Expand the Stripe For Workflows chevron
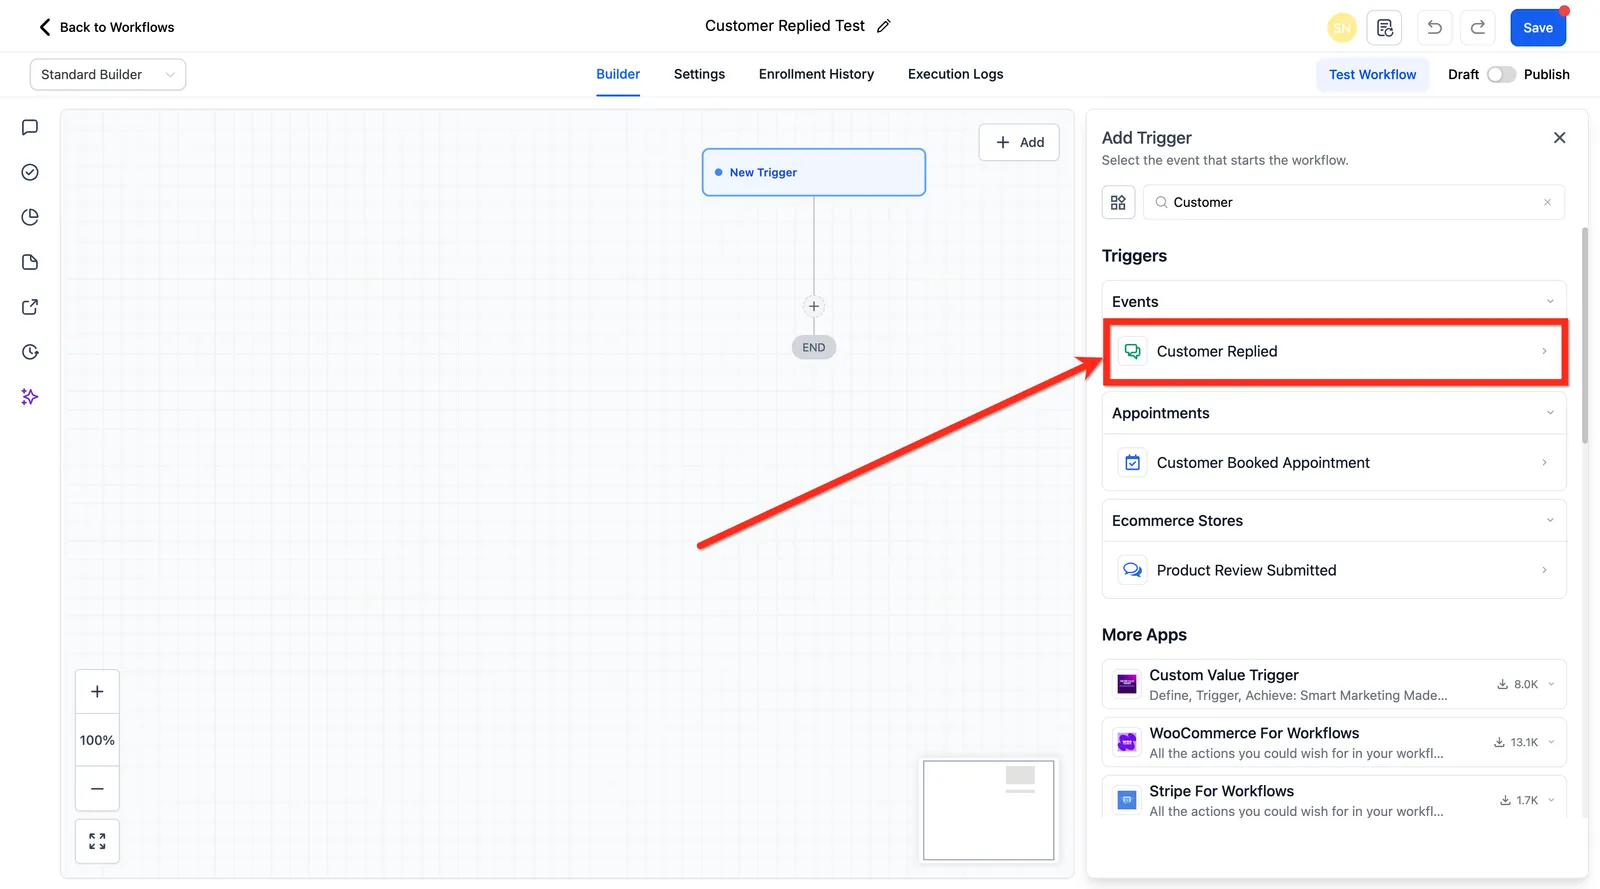 (x=1551, y=800)
